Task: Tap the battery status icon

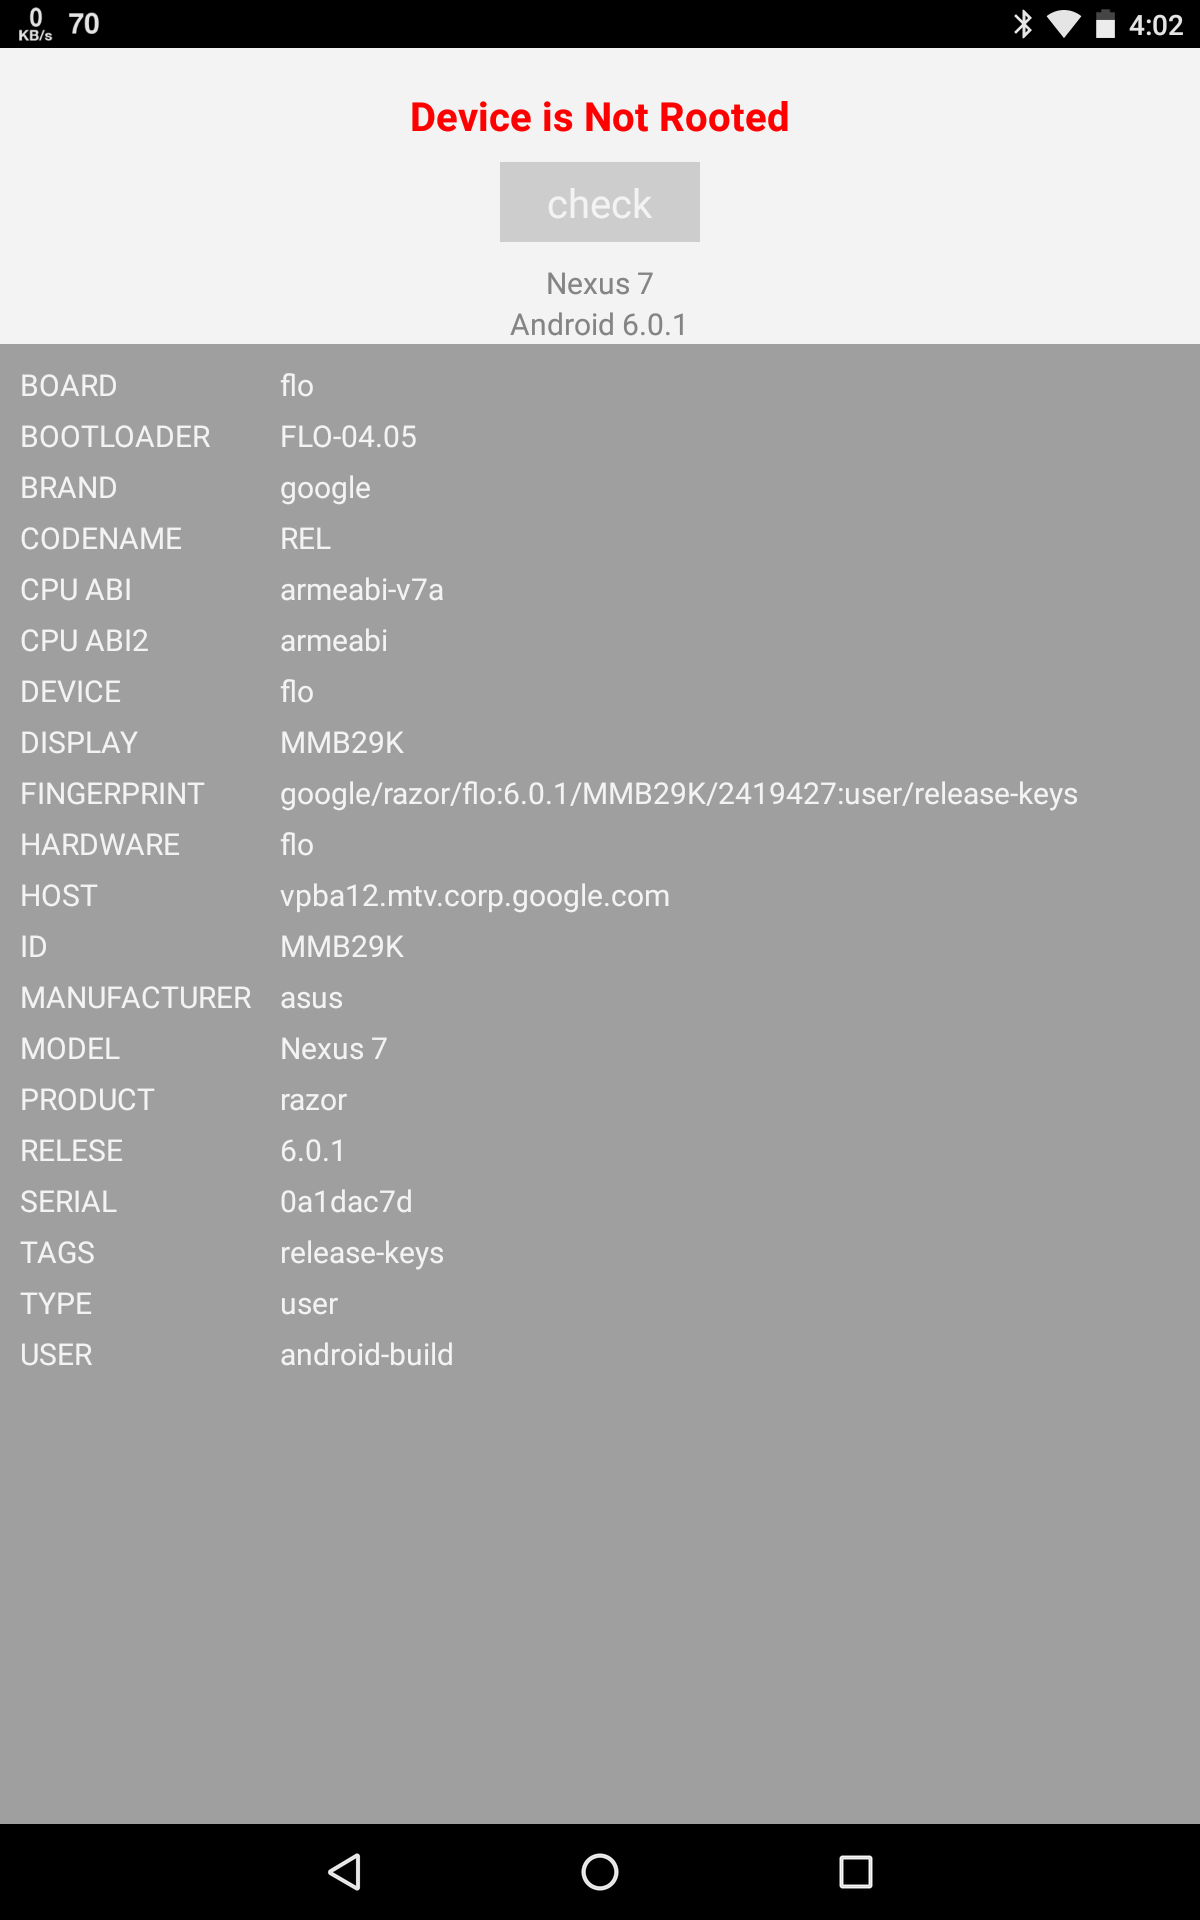Action: click(1105, 24)
